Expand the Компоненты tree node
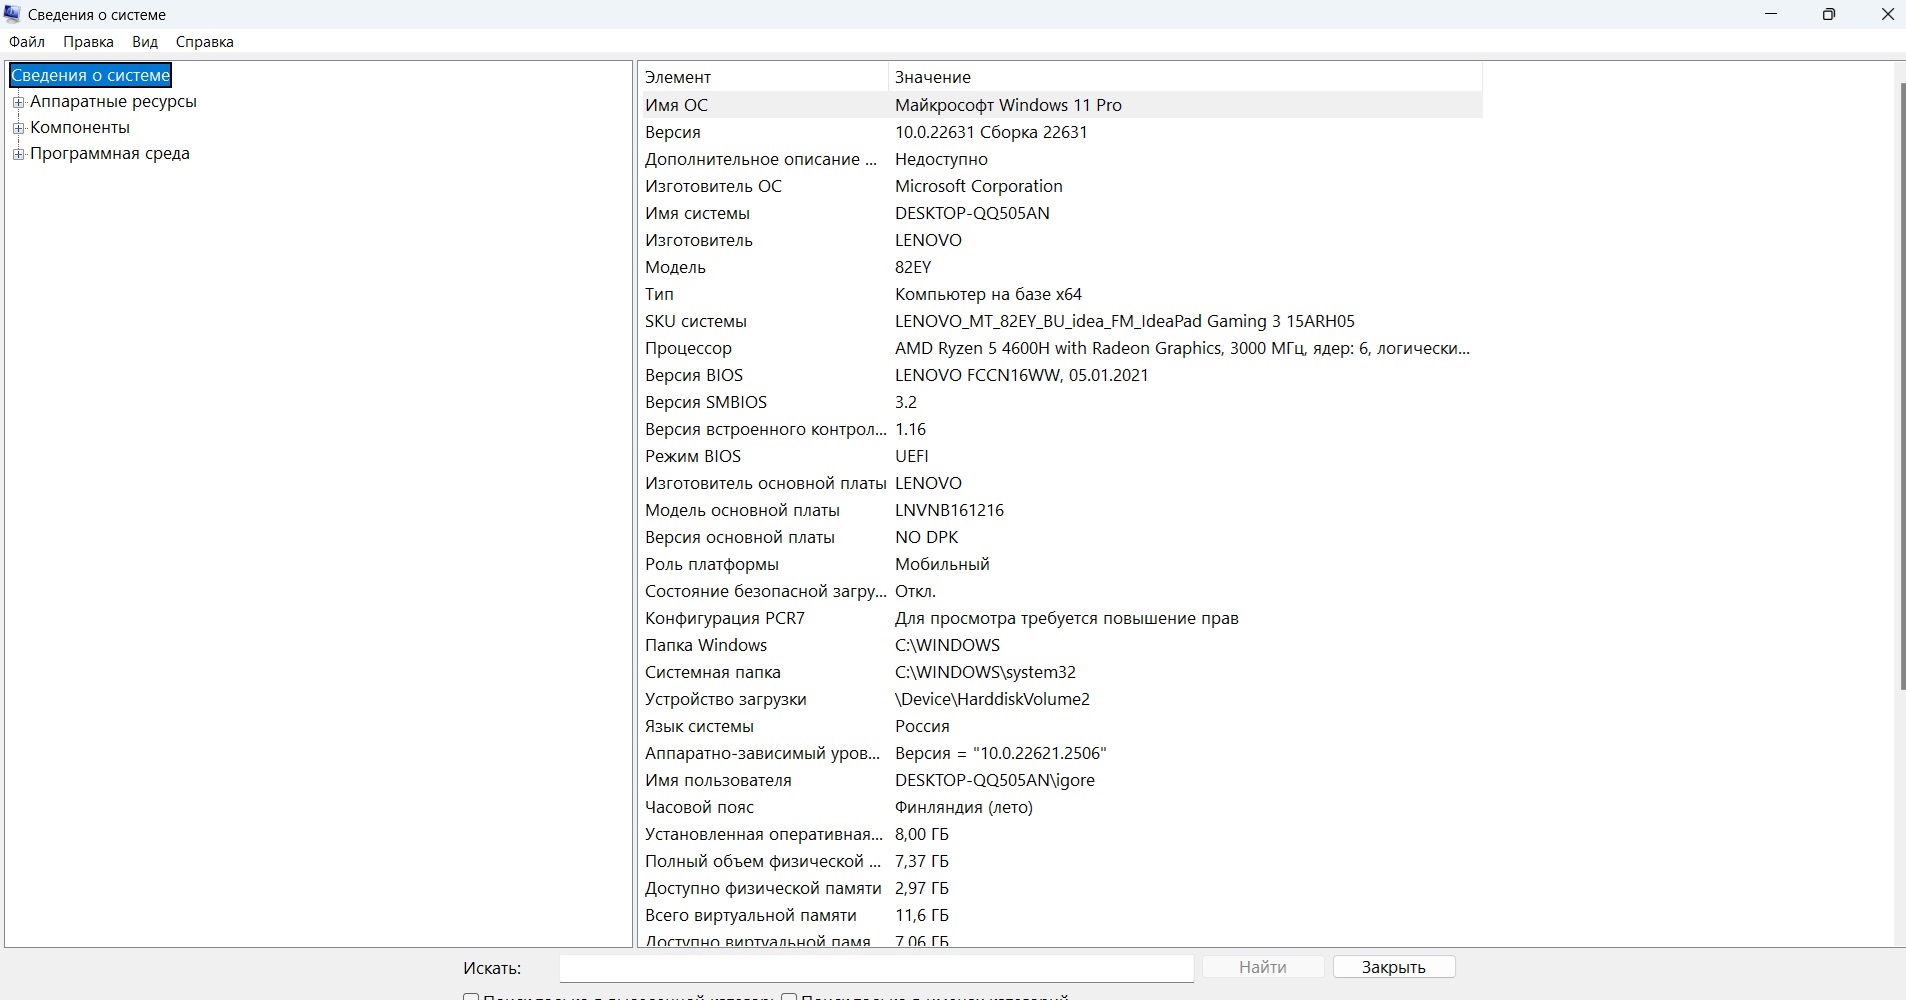Image resolution: width=1906 pixels, height=1000 pixels. [18, 128]
